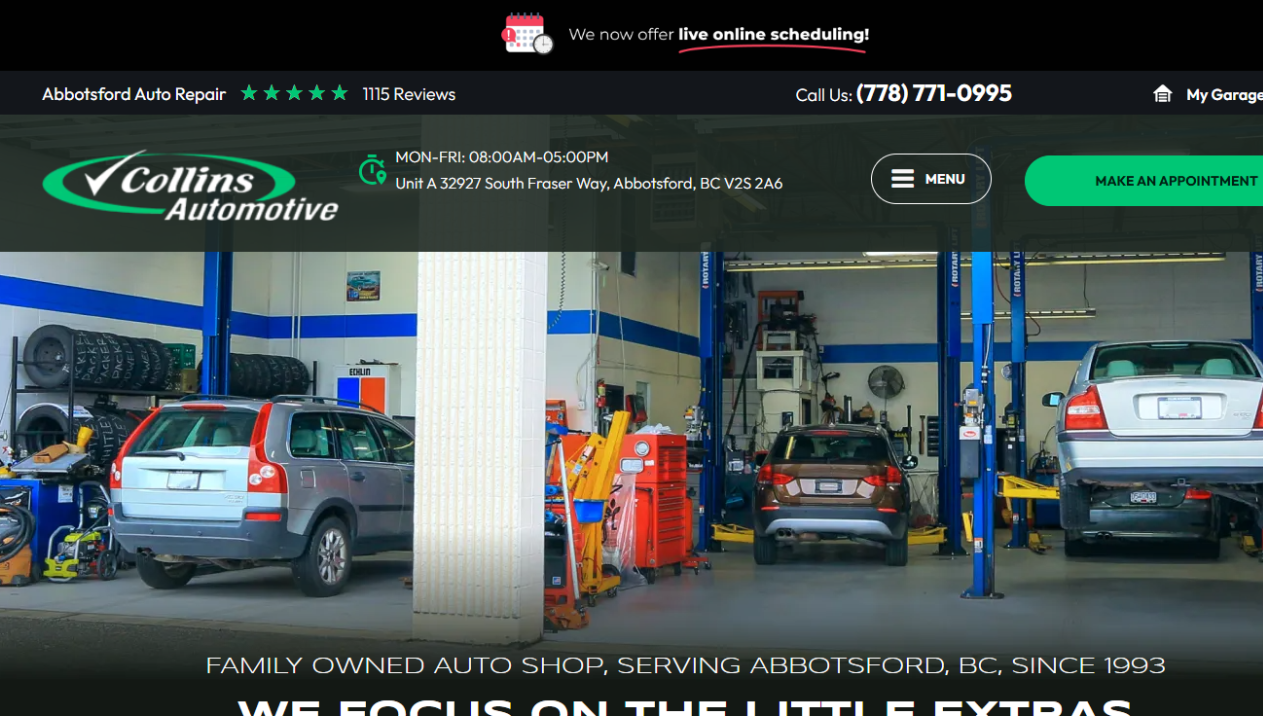Click the My Garage house icon
Screen dimensions: 1263x716
pyautogui.click(x=1162, y=94)
